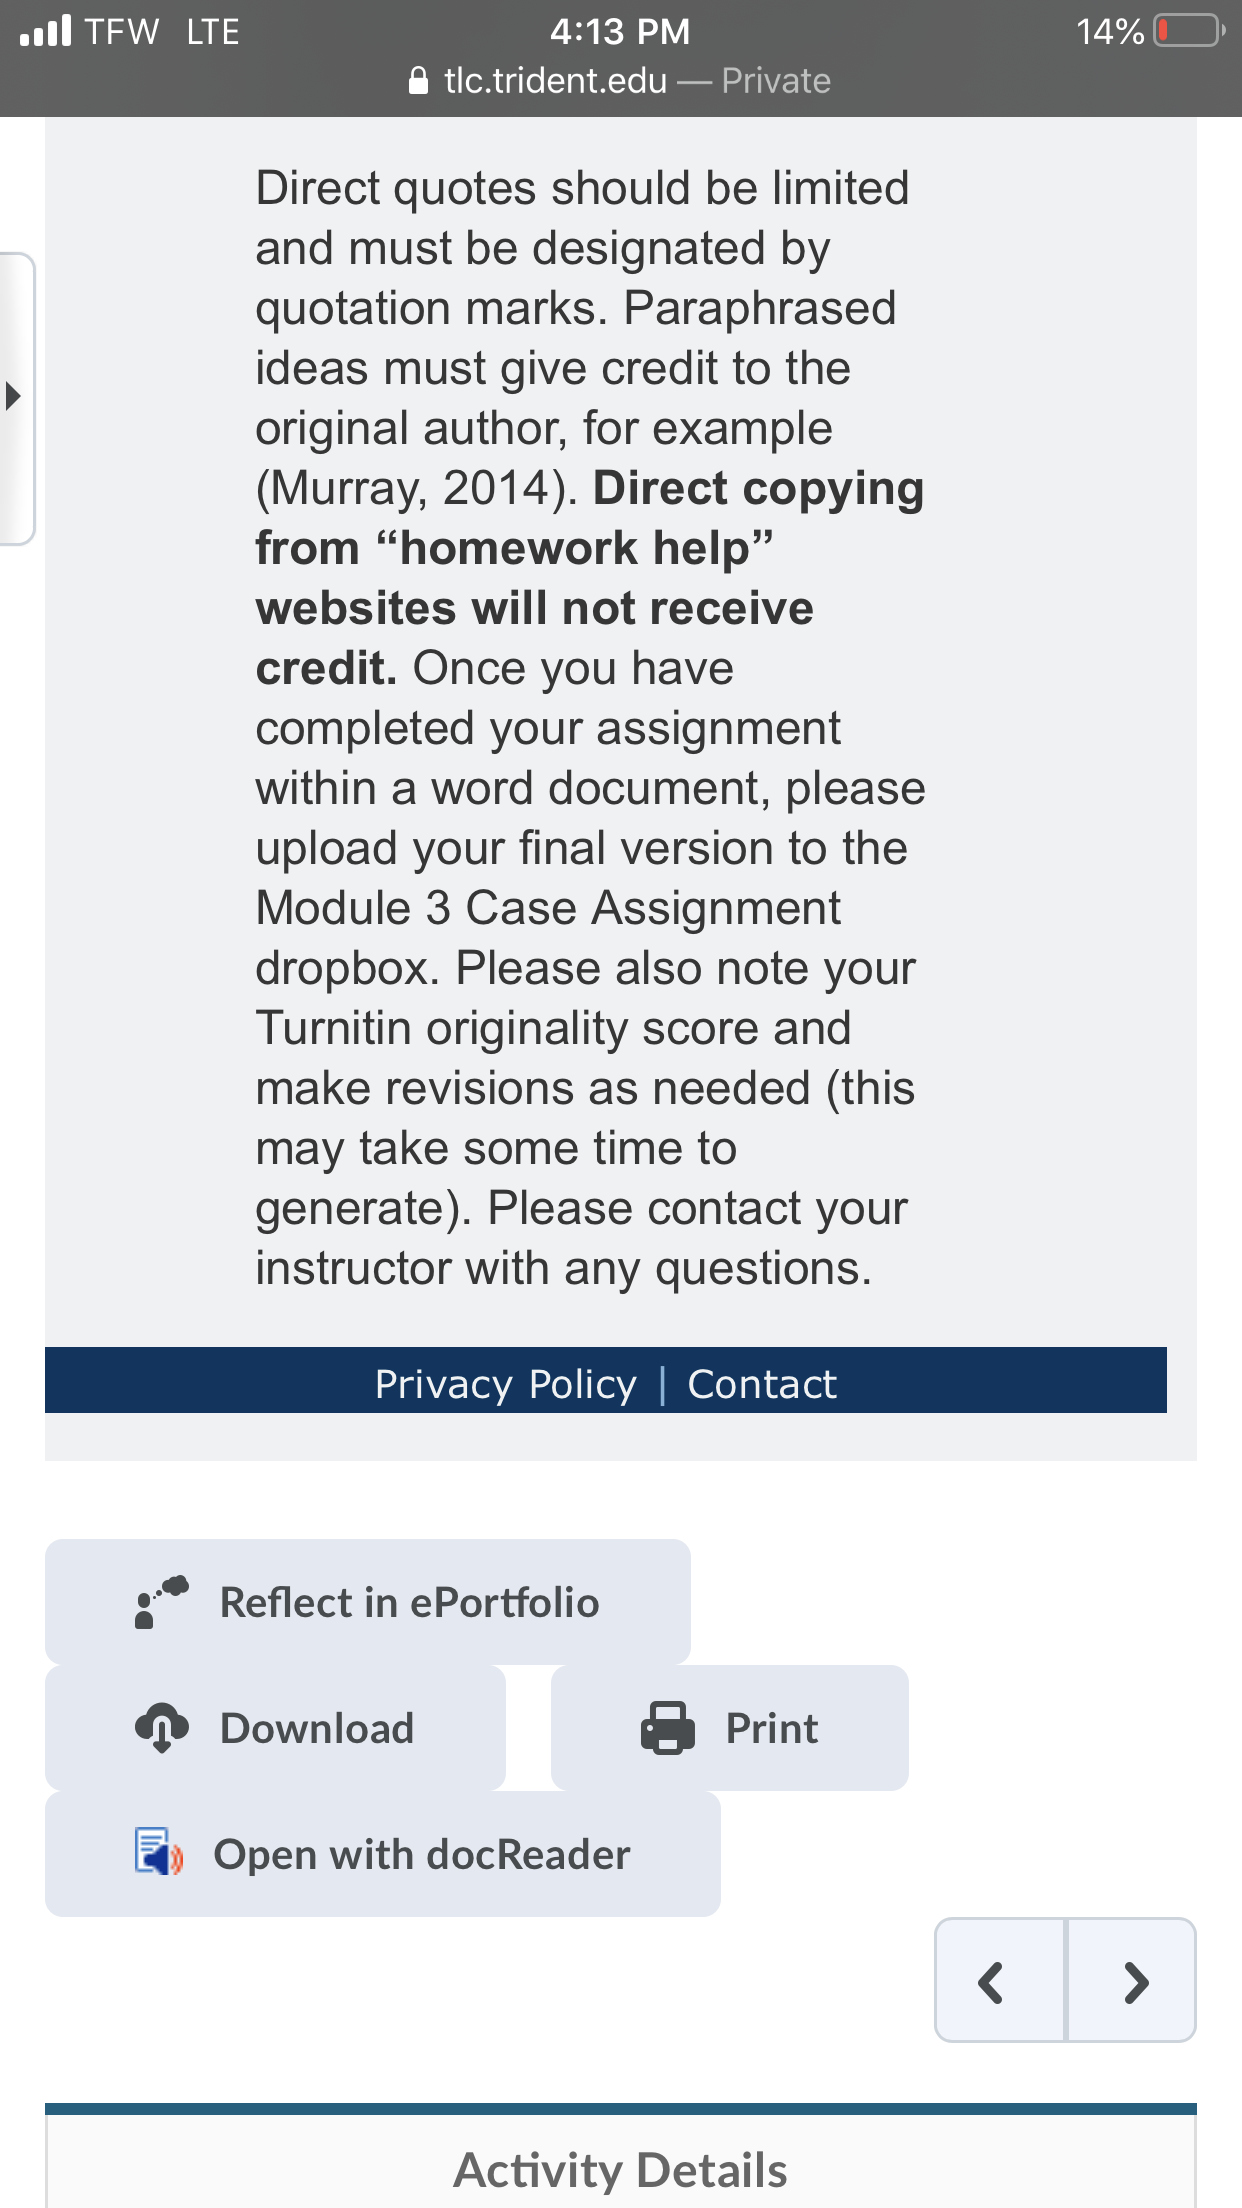The height and width of the screenshot is (2208, 1242).
Task: Click the Reflect in ePortfolio thought-bubble icon
Action: click(x=161, y=1602)
